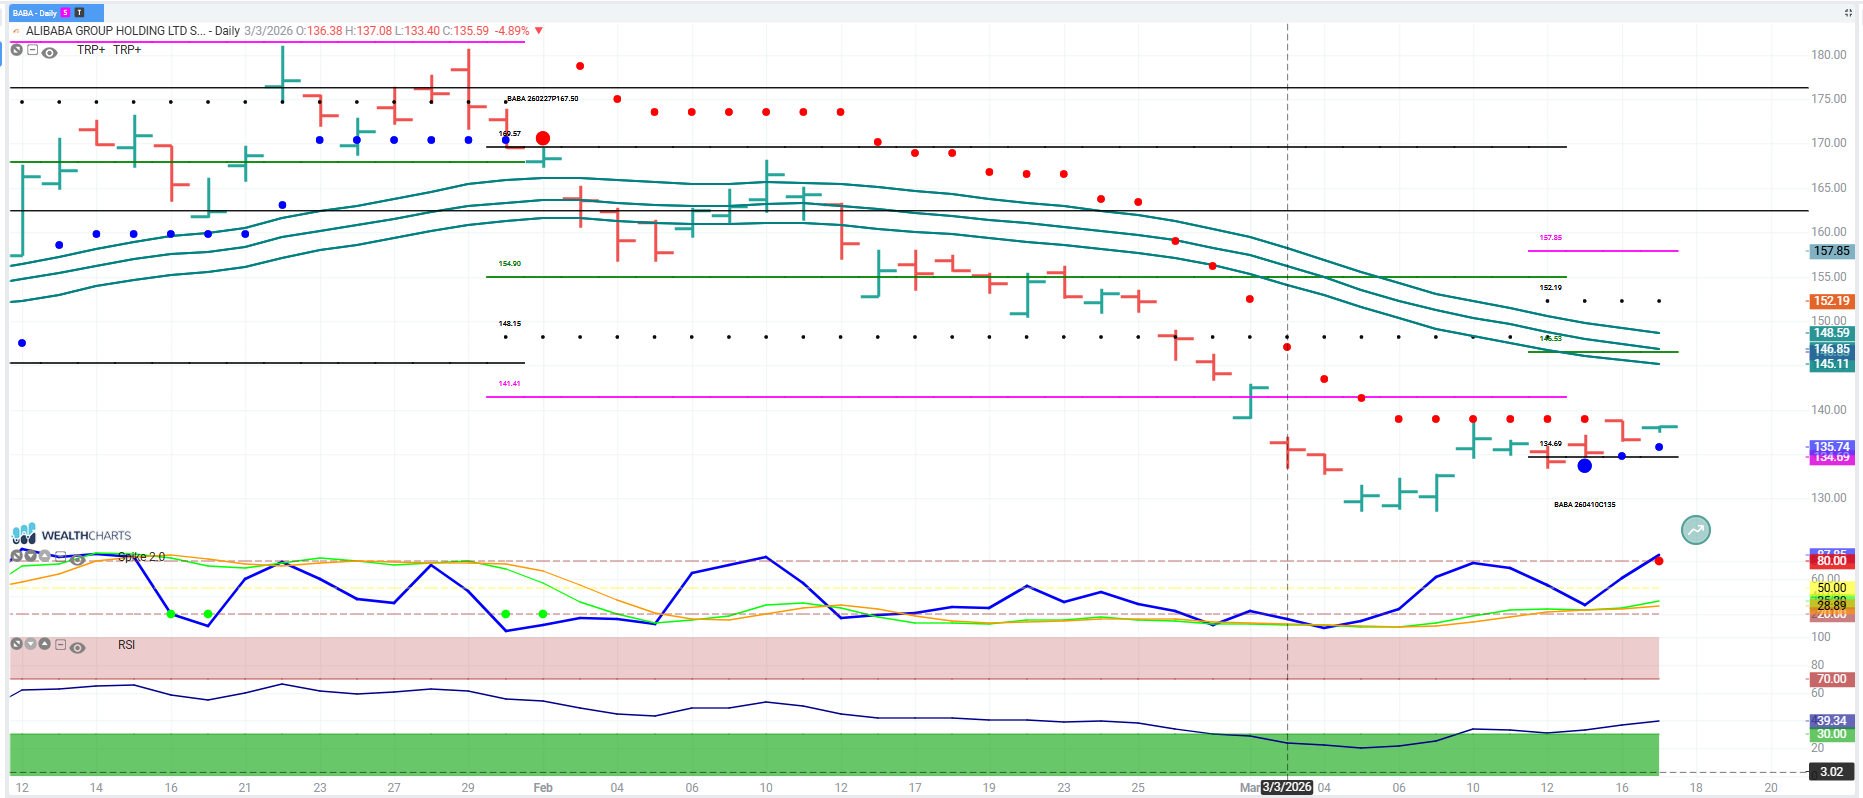The width and height of the screenshot is (1863, 798).
Task: Click the orange symbol icon beside ALIBABA GROUP
Action: [16, 31]
